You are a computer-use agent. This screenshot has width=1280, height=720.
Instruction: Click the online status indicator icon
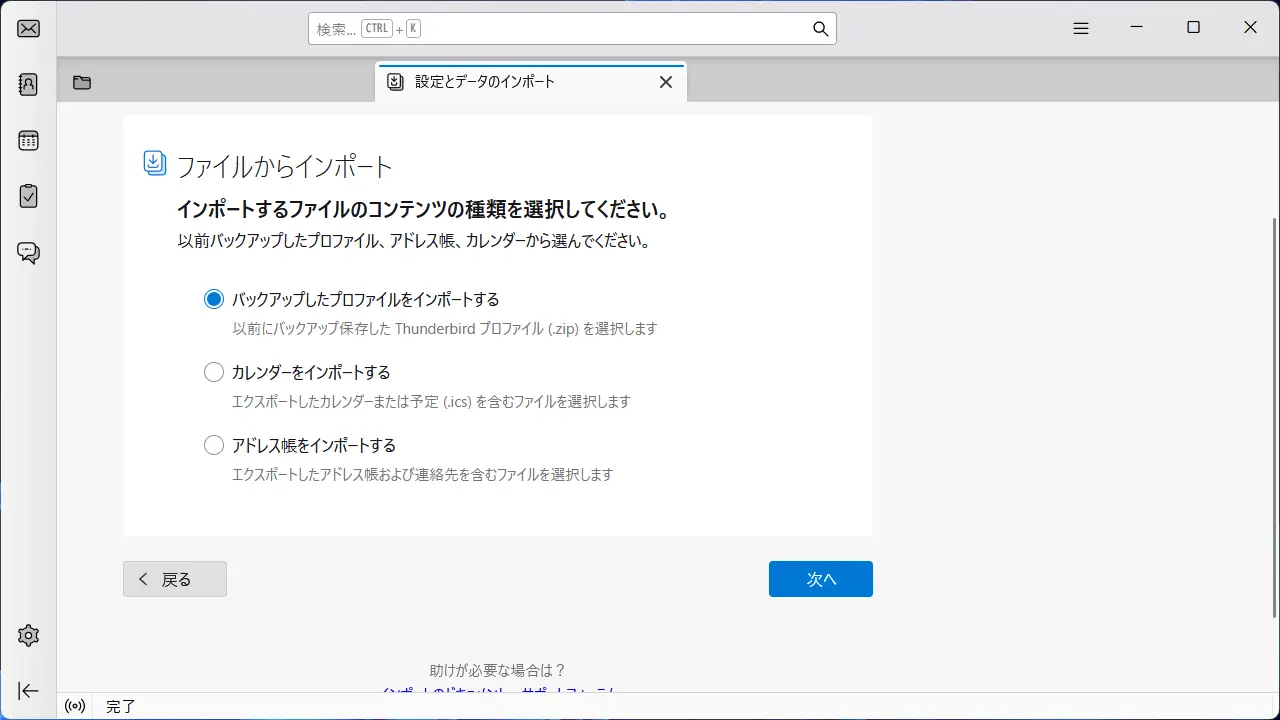point(75,706)
